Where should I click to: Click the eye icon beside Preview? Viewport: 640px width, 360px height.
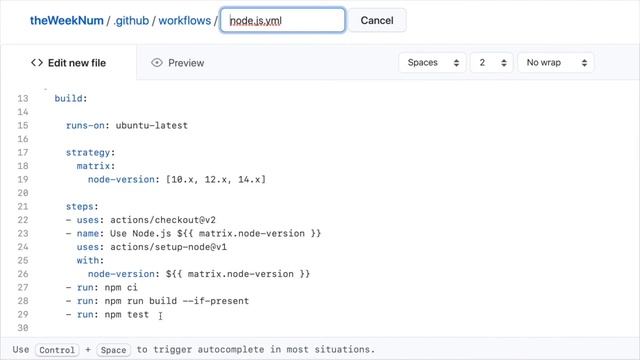pos(157,62)
